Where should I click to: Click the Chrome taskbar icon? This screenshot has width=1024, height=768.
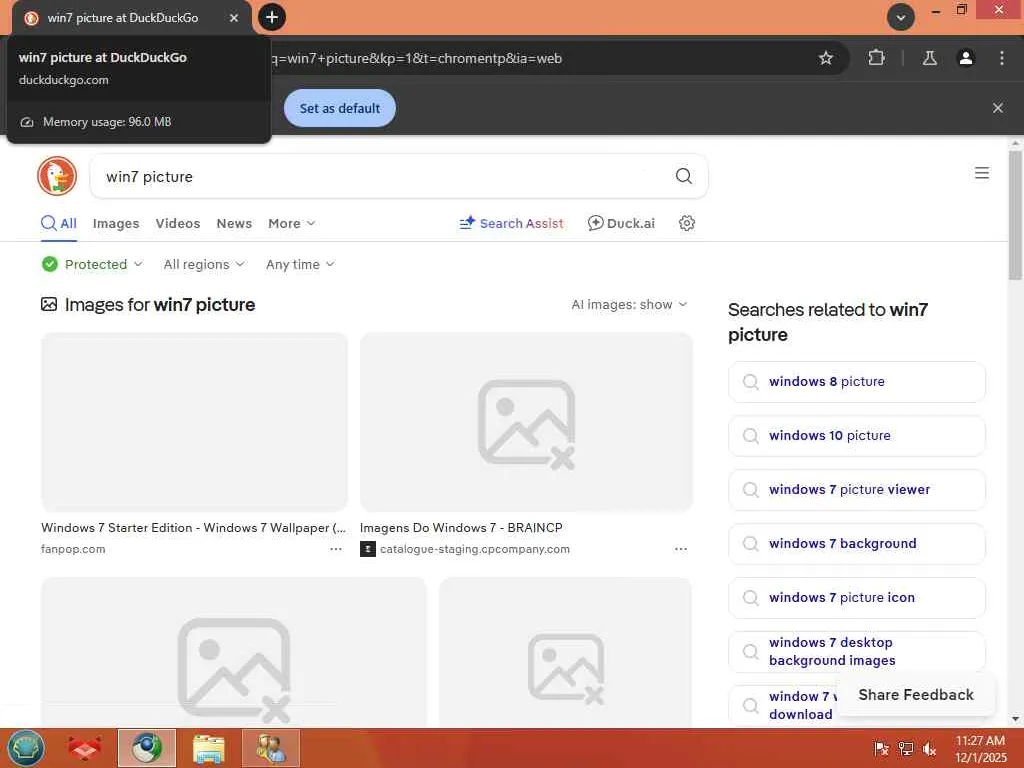point(147,748)
